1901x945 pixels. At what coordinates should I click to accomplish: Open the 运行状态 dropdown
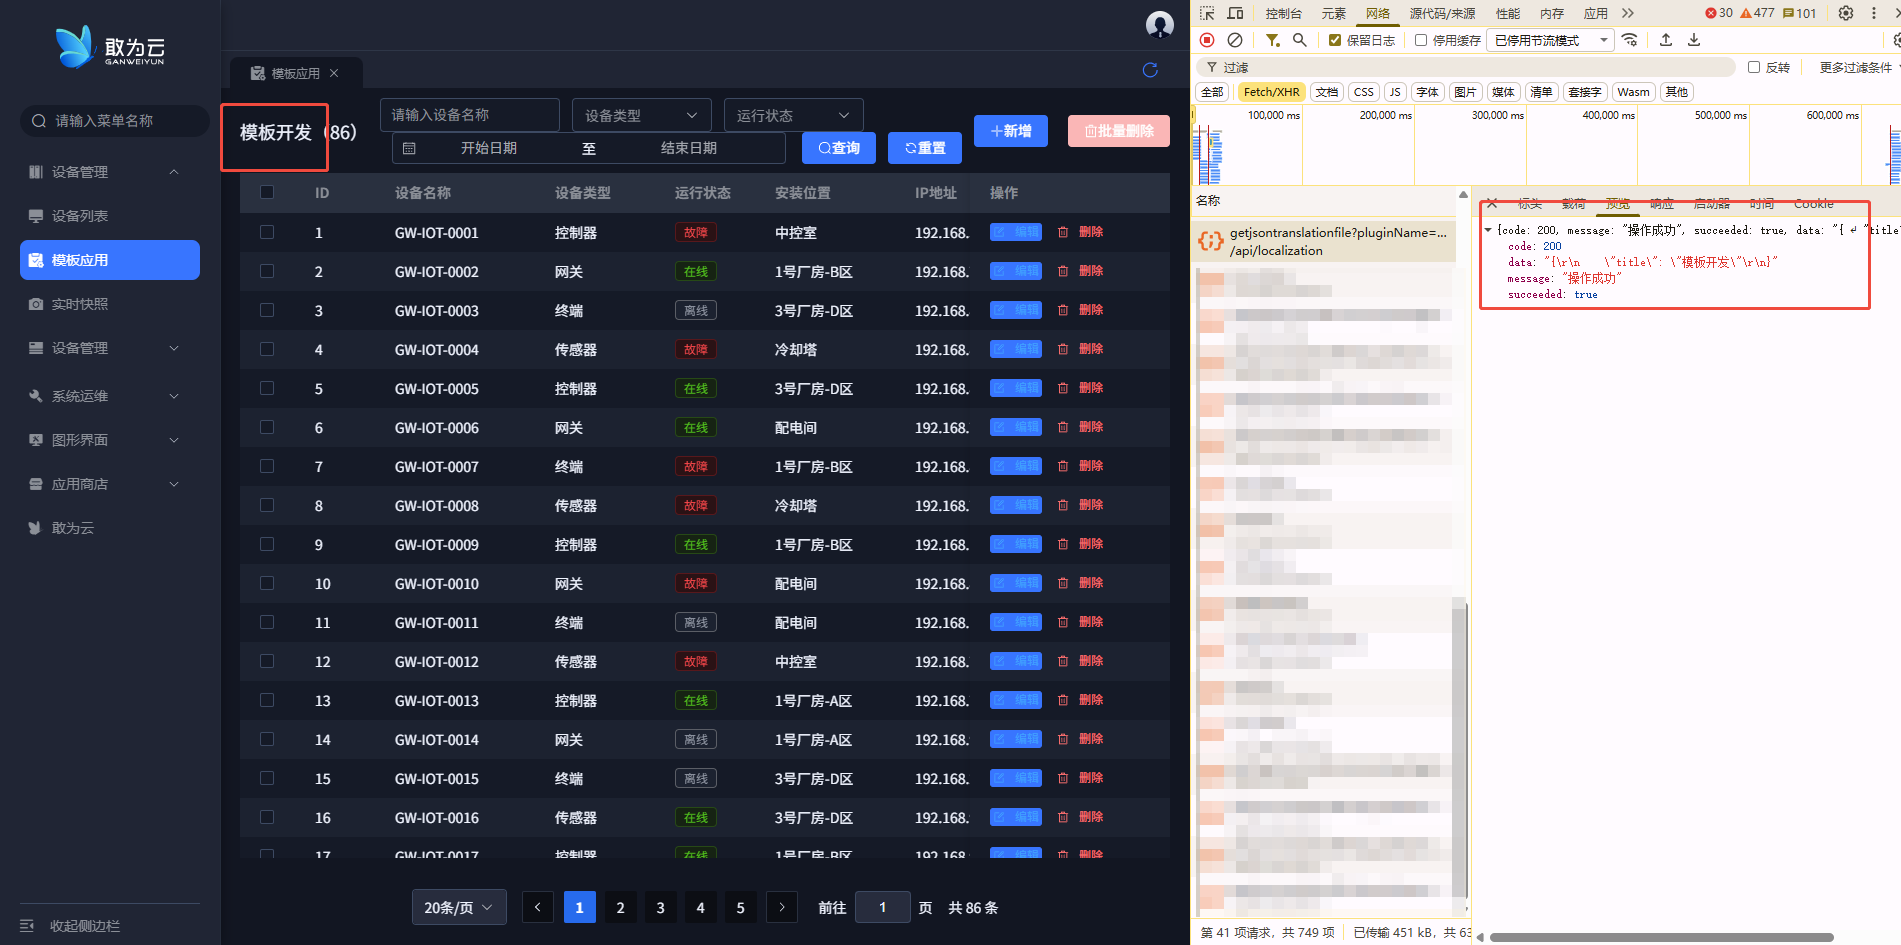[x=794, y=115]
